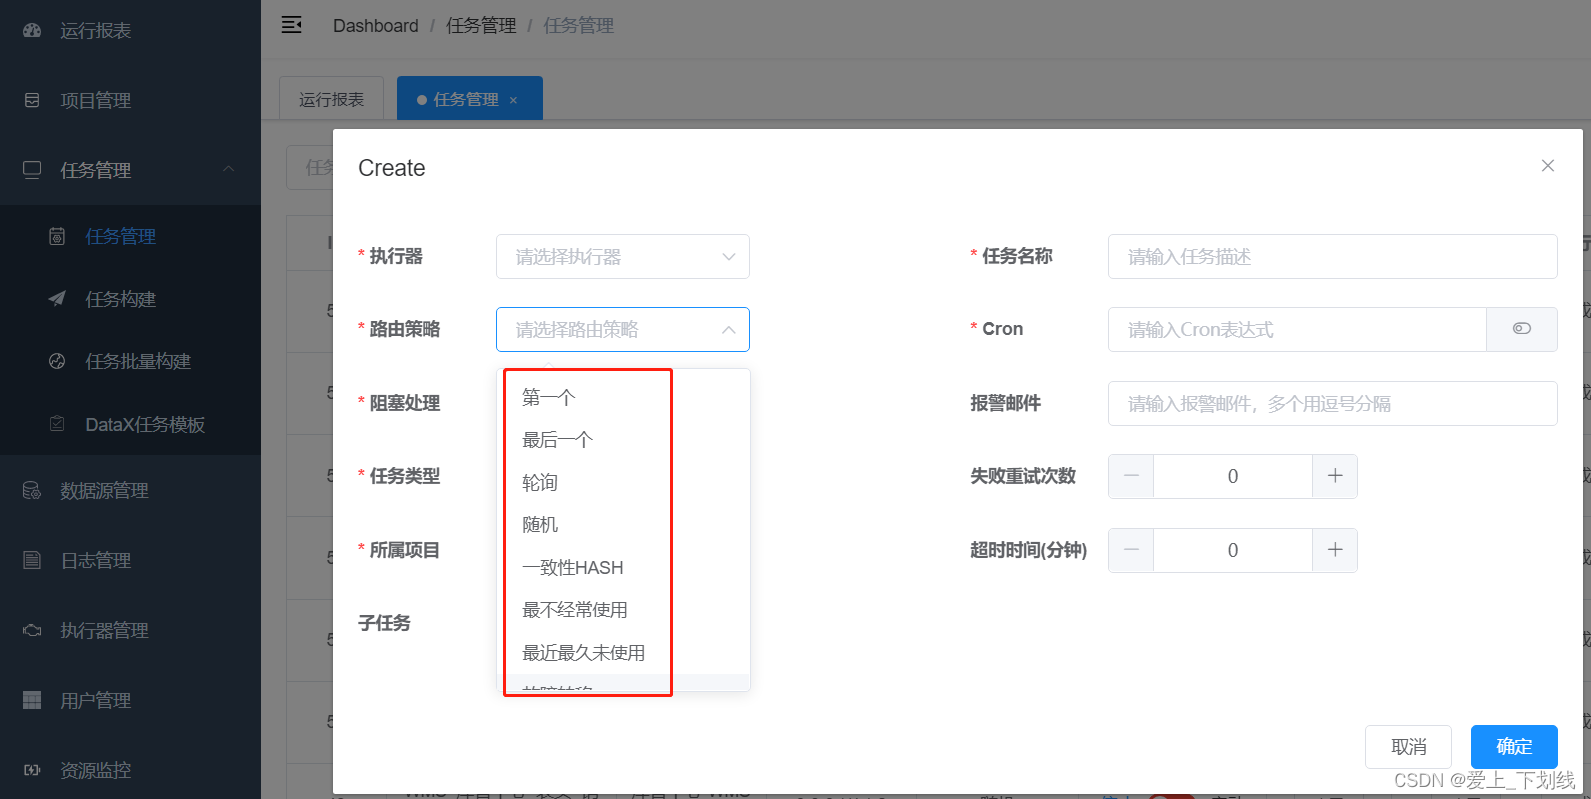Image resolution: width=1591 pixels, height=799 pixels.
Task: Click the 日志管理 document icon
Action: 32,560
